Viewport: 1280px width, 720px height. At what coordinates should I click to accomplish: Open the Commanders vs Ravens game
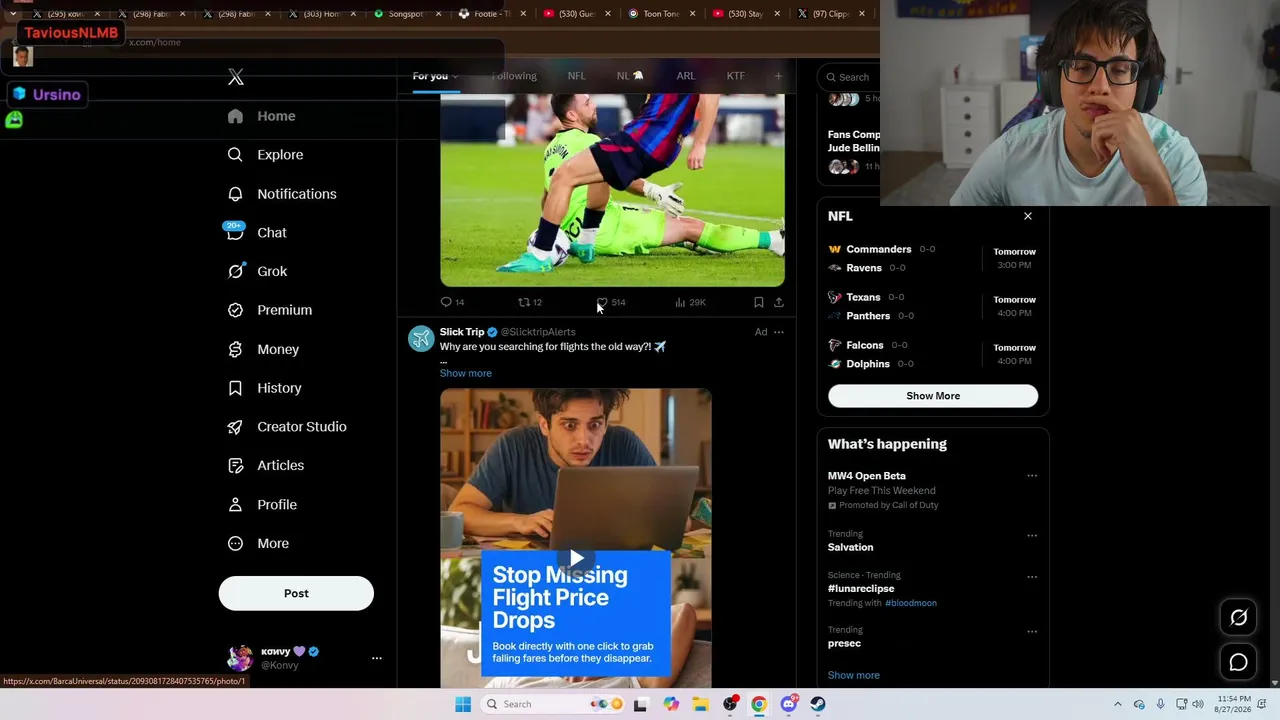932,258
